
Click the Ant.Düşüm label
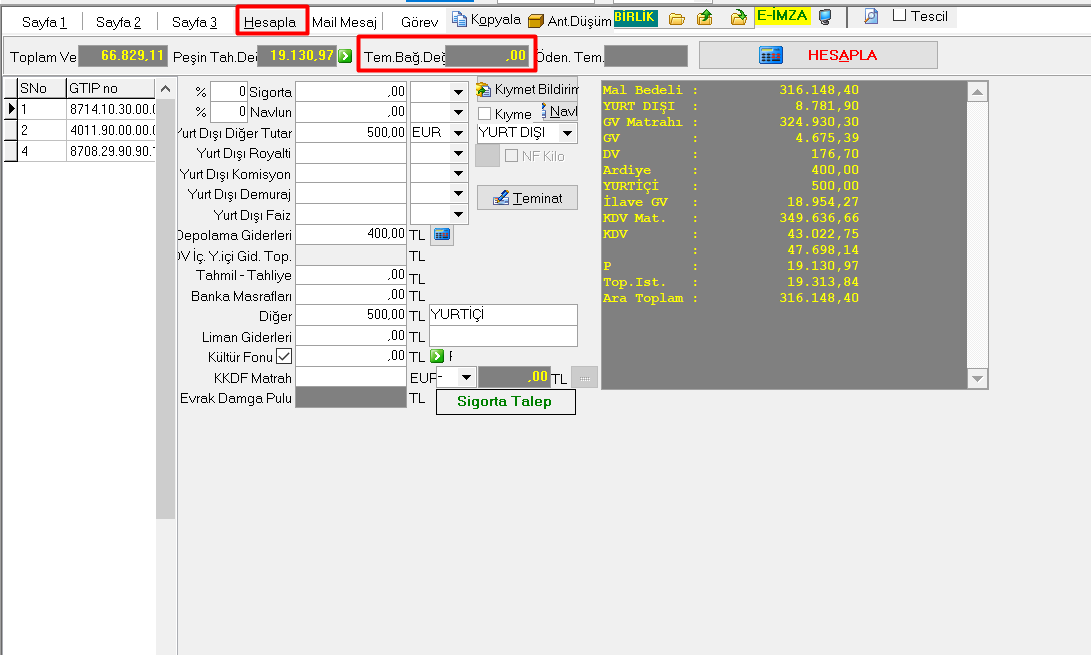580,22
